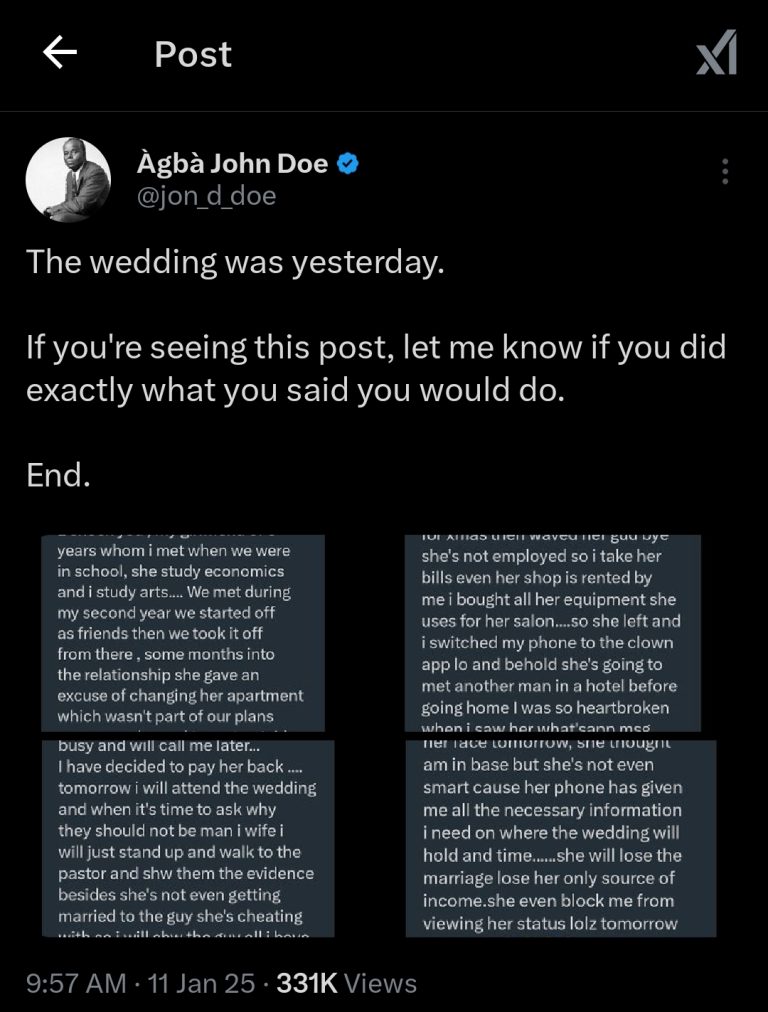Tap the line starting "If you're seeing this post"
768x1012 pixels.
coord(376,348)
